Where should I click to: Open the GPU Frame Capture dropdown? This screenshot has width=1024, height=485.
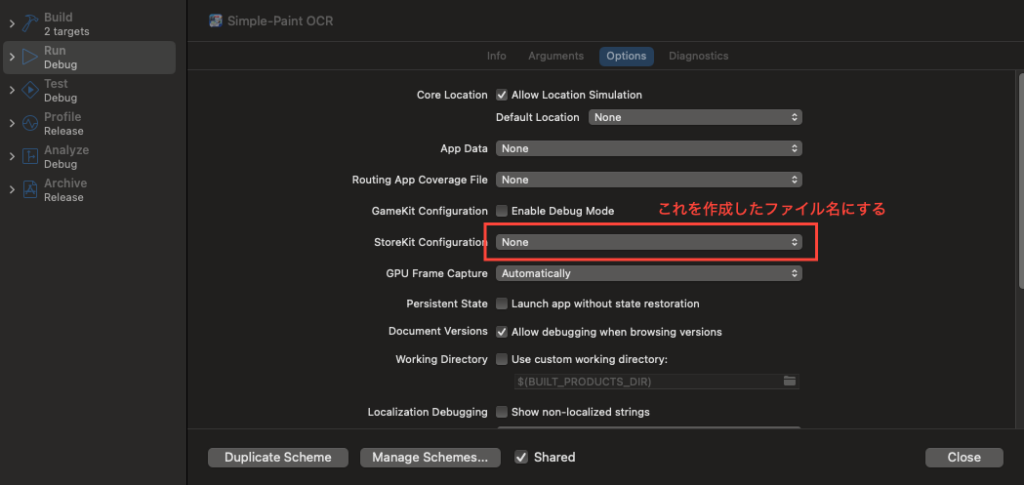pos(649,273)
